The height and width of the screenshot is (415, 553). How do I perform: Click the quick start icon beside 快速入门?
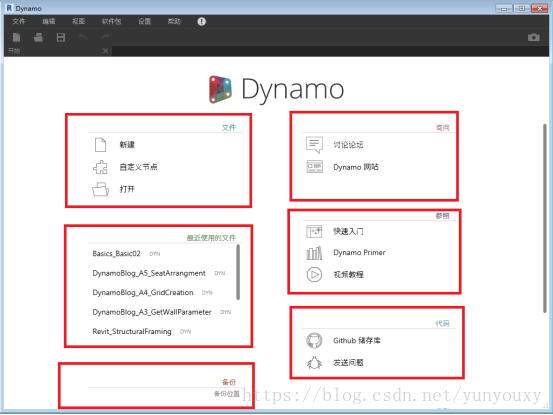point(314,231)
